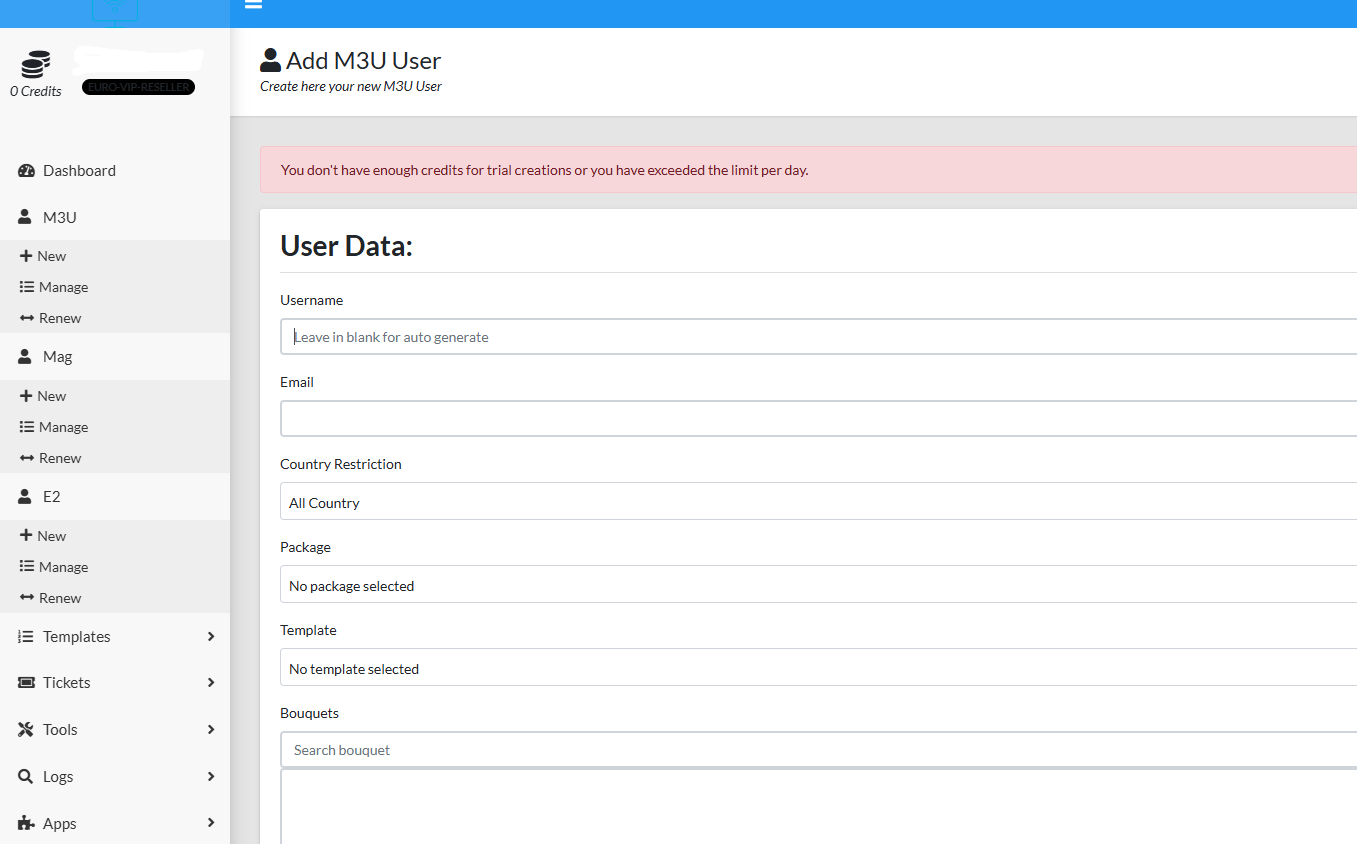This screenshot has height=844, width=1357.
Task: Click the Apps puzzle piece icon
Action: click(27, 824)
